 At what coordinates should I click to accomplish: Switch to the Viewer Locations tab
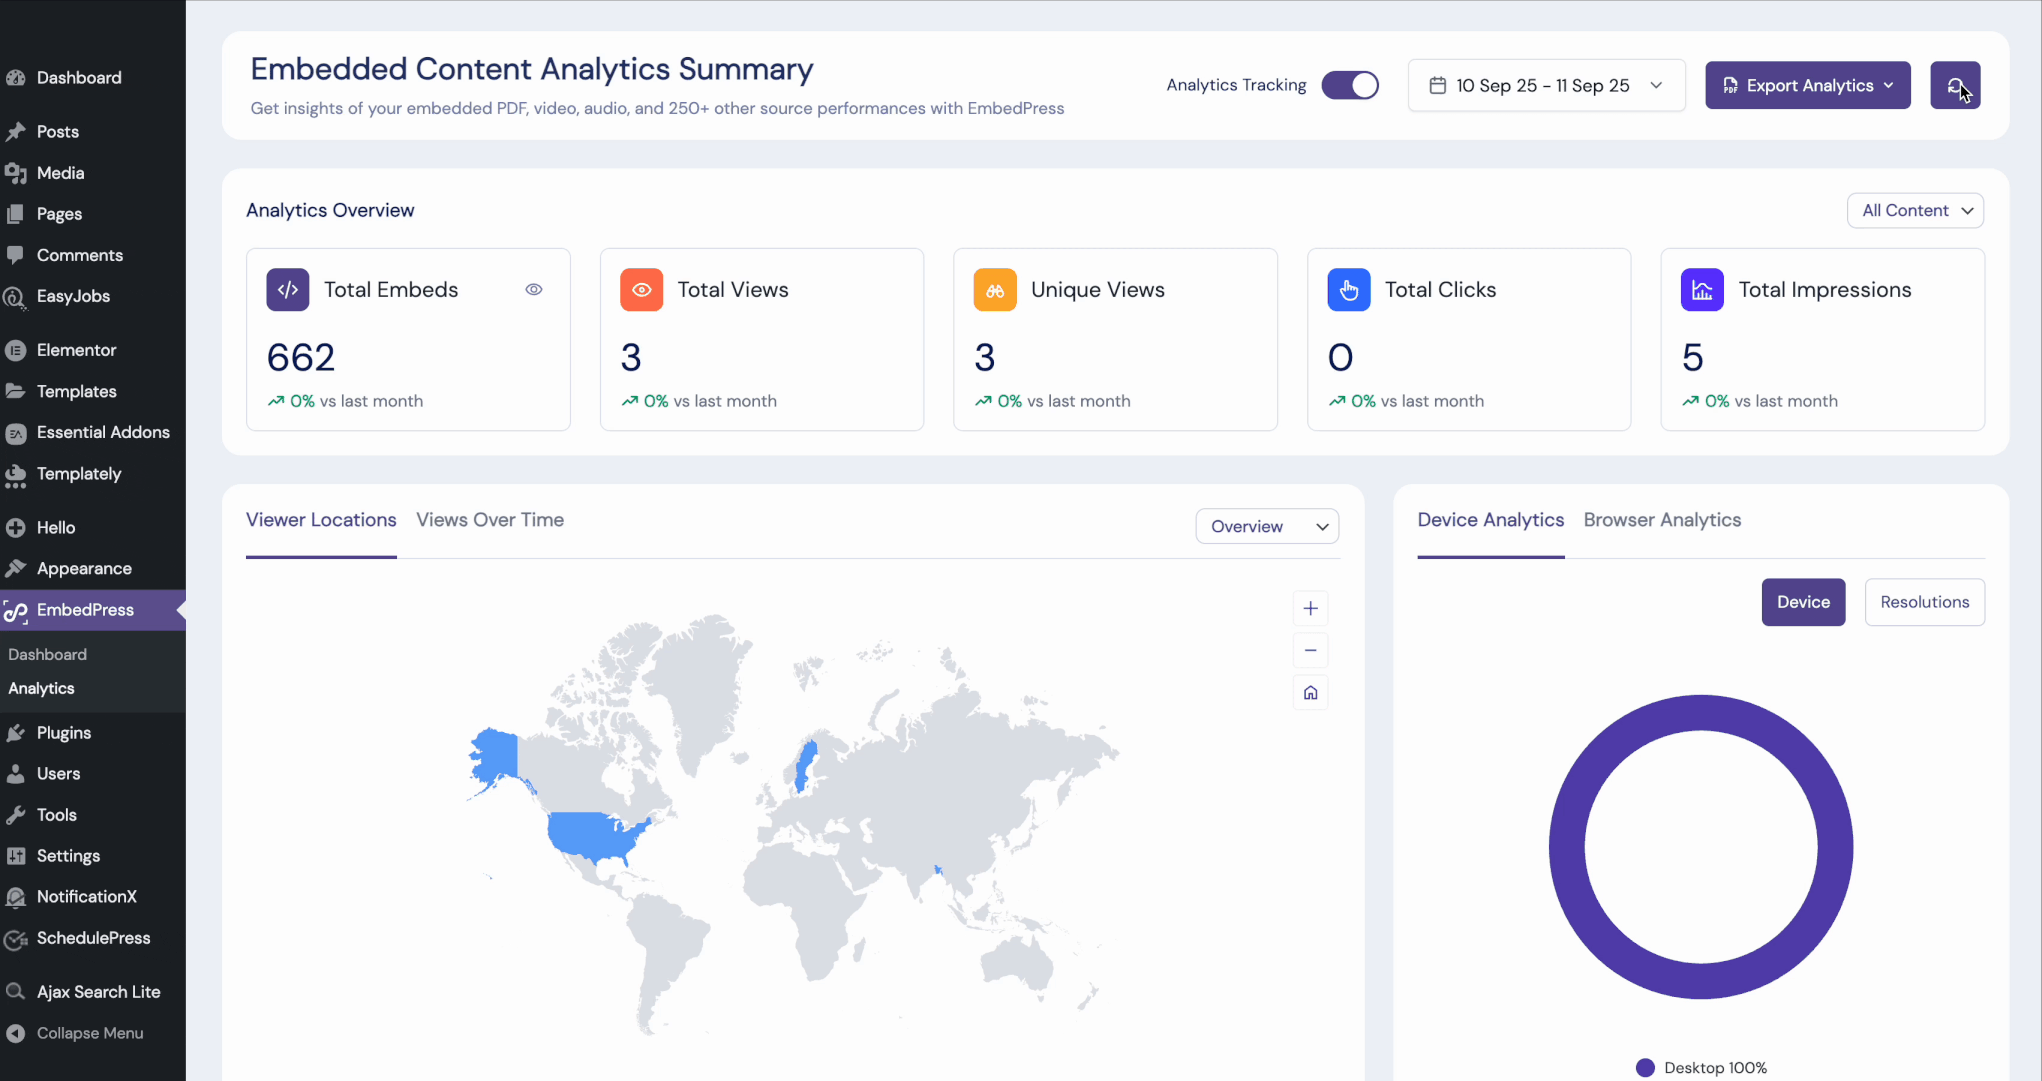(x=321, y=520)
